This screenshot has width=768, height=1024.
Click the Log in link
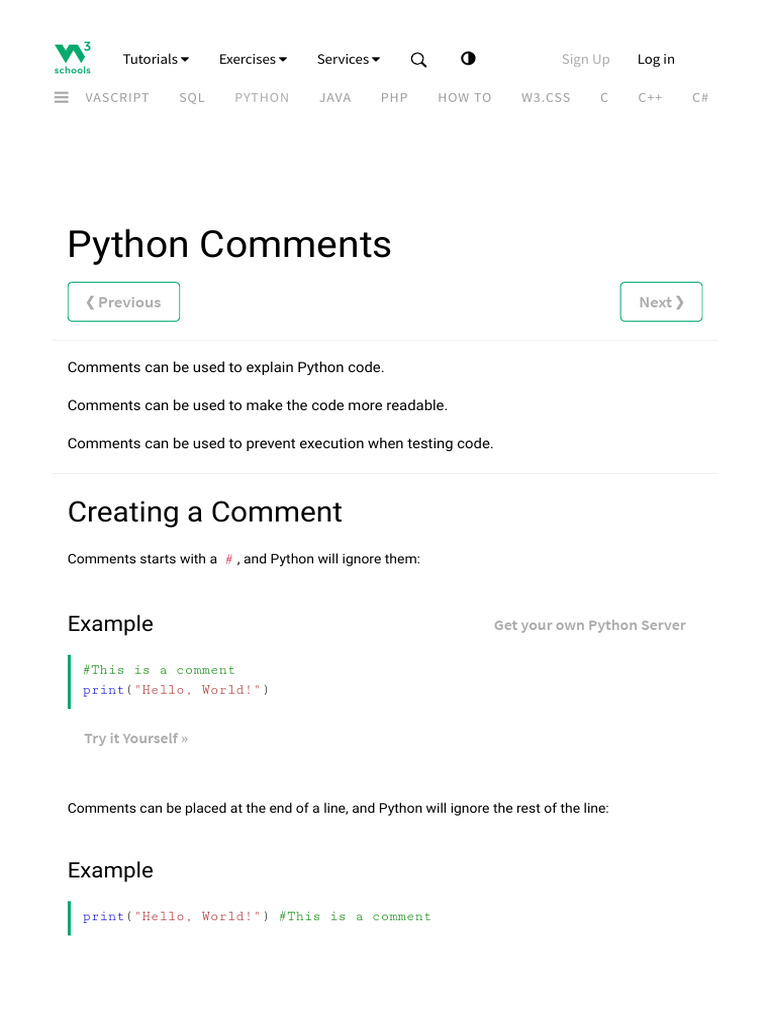(x=656, y=59)
